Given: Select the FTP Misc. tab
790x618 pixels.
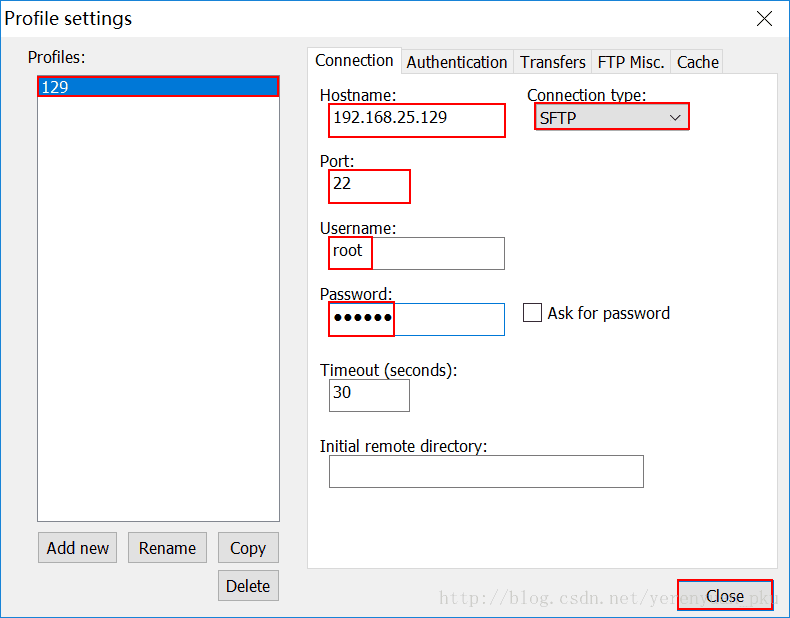Looking at the screenshot, I should tap(630, 62).
